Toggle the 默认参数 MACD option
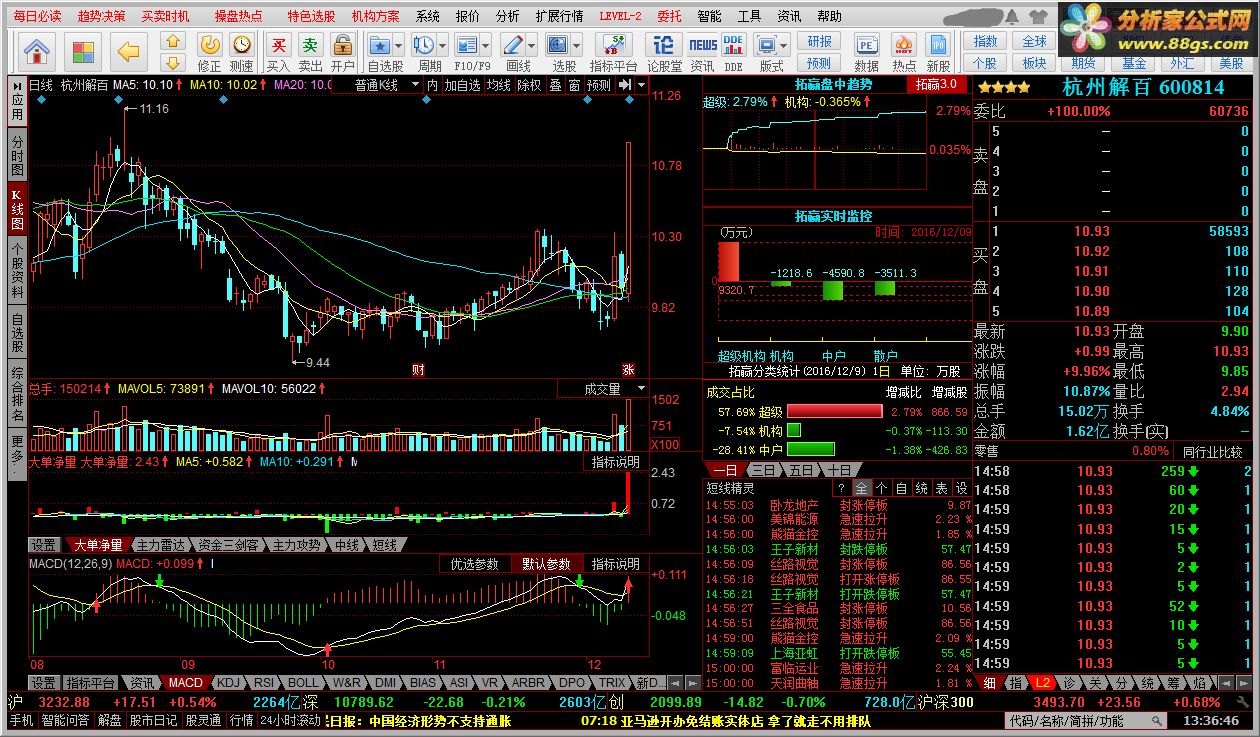The height and width of the screenshot is (737, 1260). [546, 564]
